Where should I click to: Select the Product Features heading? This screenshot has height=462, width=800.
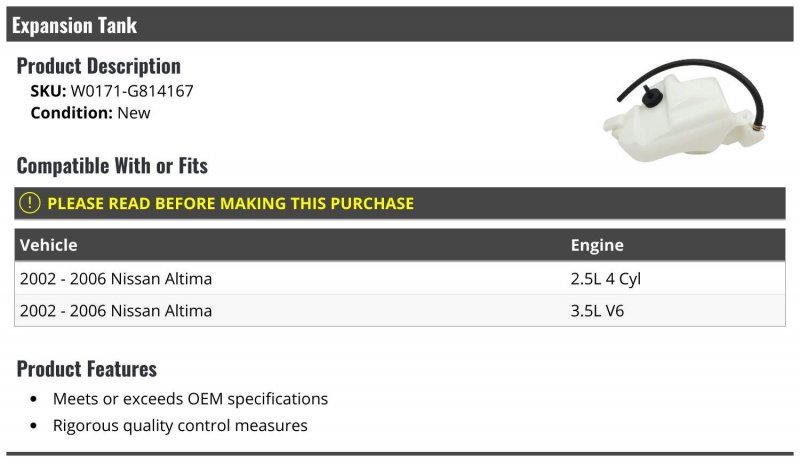pyautogui.click(x=87, y=369)
